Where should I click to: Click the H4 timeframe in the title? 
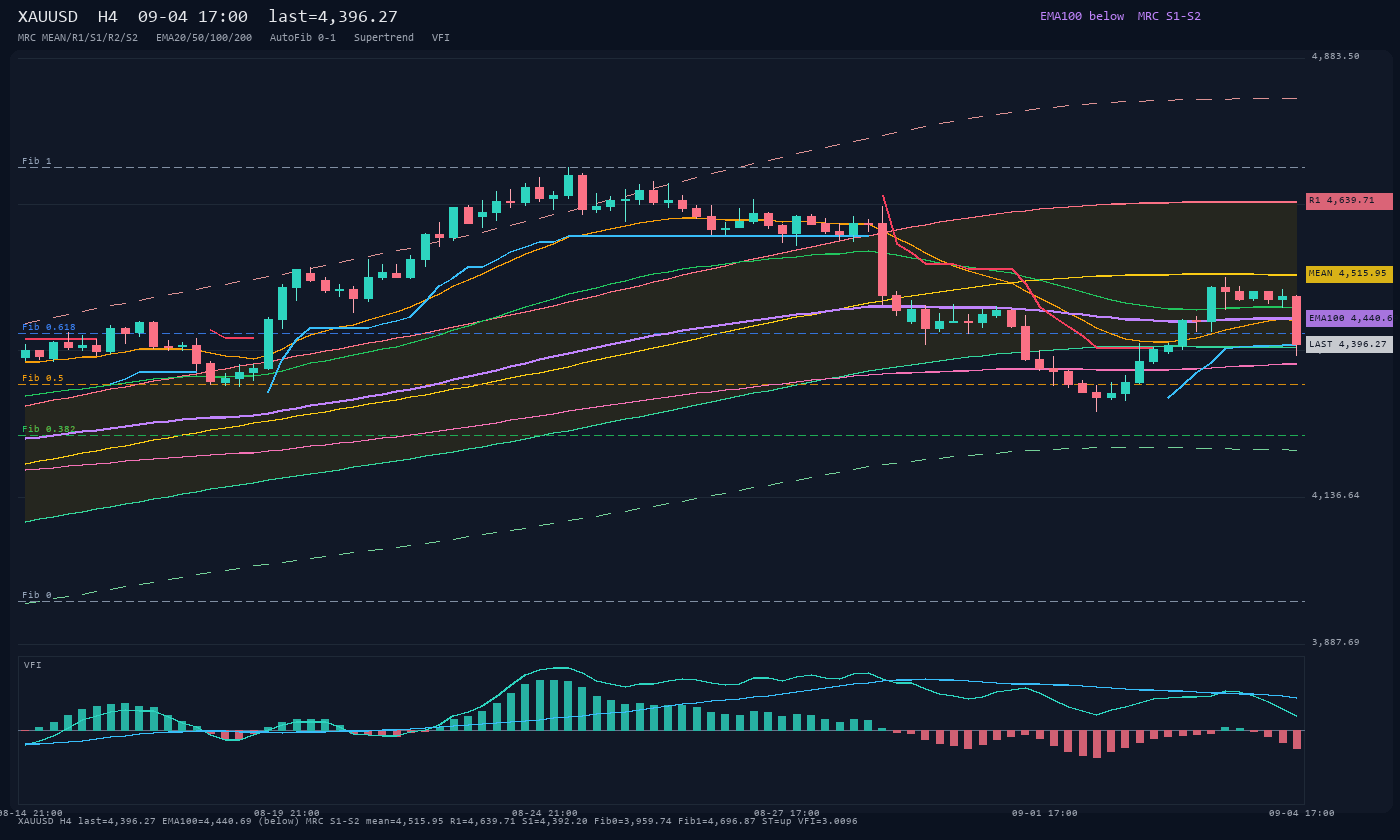[108, 17]
